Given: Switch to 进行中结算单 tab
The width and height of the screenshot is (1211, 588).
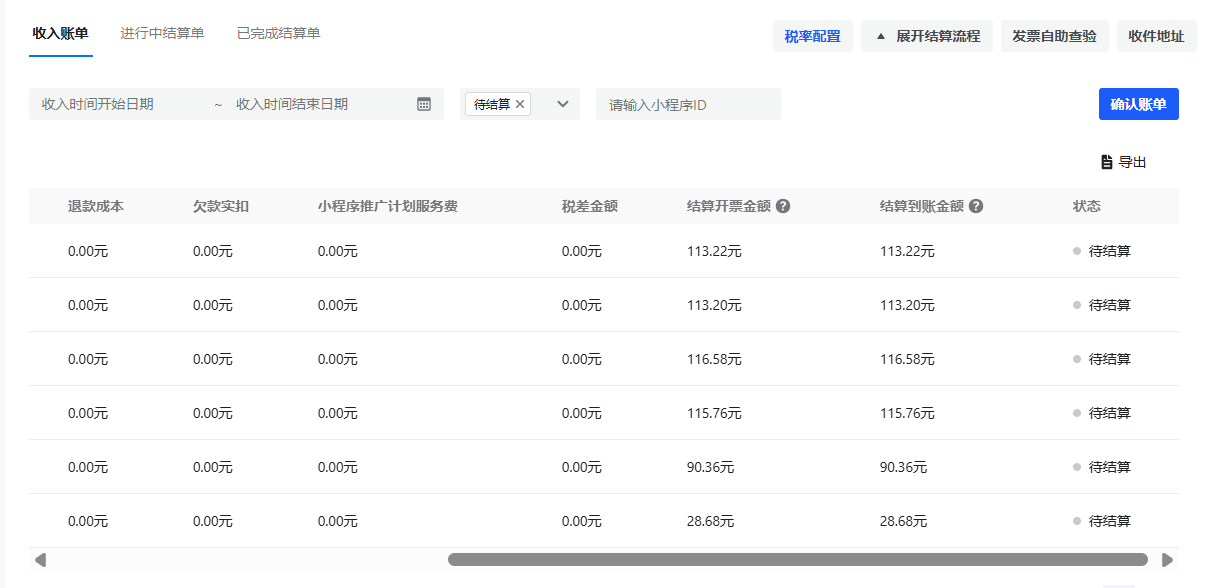Looking at the screenshot, I should tap(162, 33).
